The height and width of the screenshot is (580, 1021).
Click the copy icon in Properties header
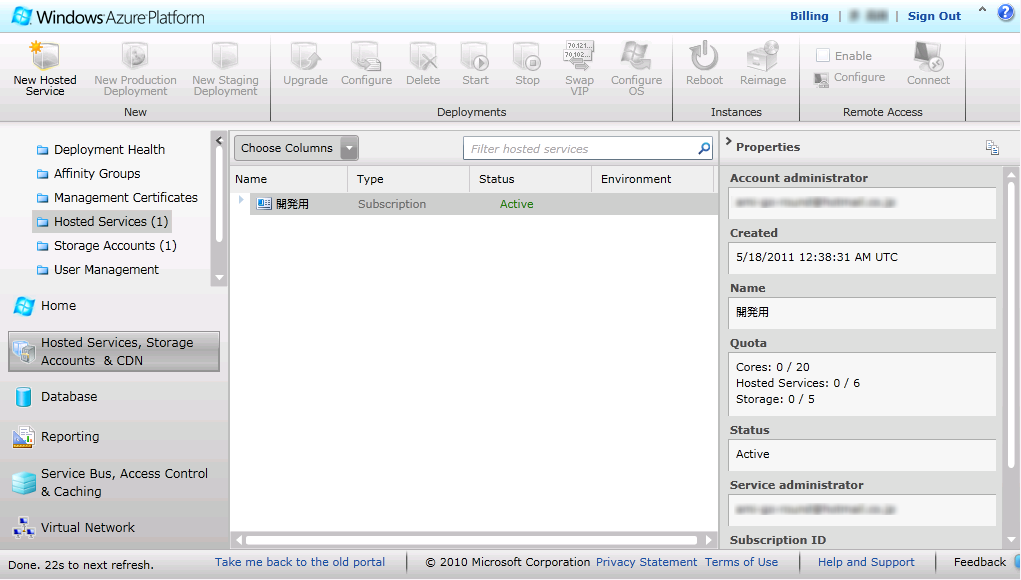coord(992,148)
